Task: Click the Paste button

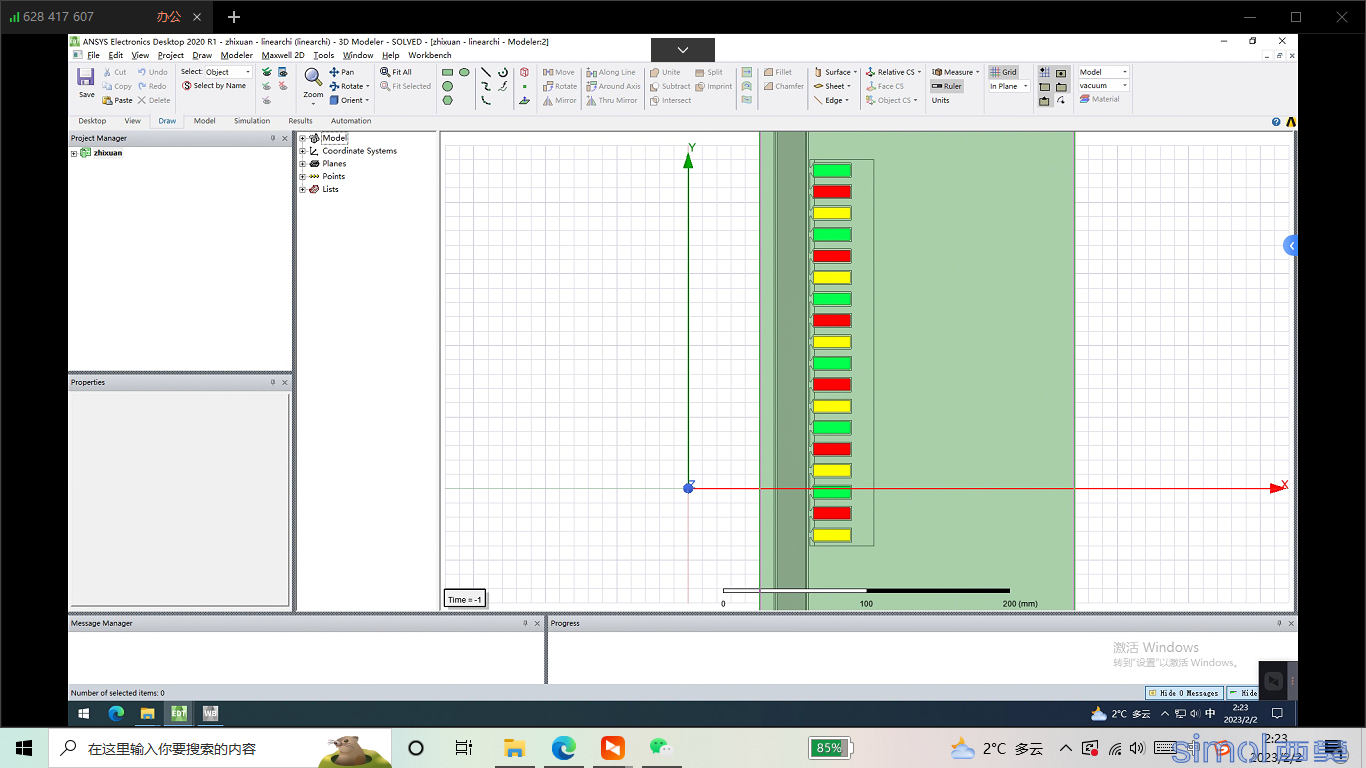Action: tap(117, 100)
